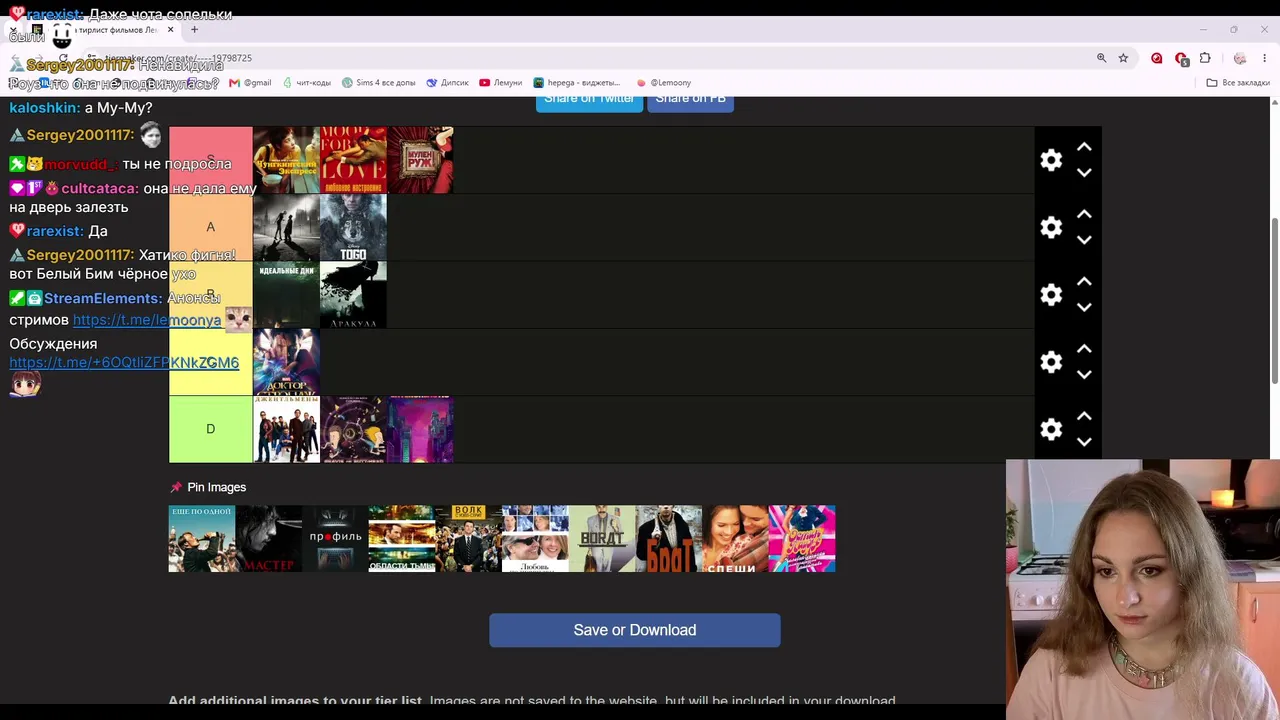The width and height of the screenshot is (1280, 720).
Task: Toggle the Pin Images option
Action: click(x=208, y=487)
